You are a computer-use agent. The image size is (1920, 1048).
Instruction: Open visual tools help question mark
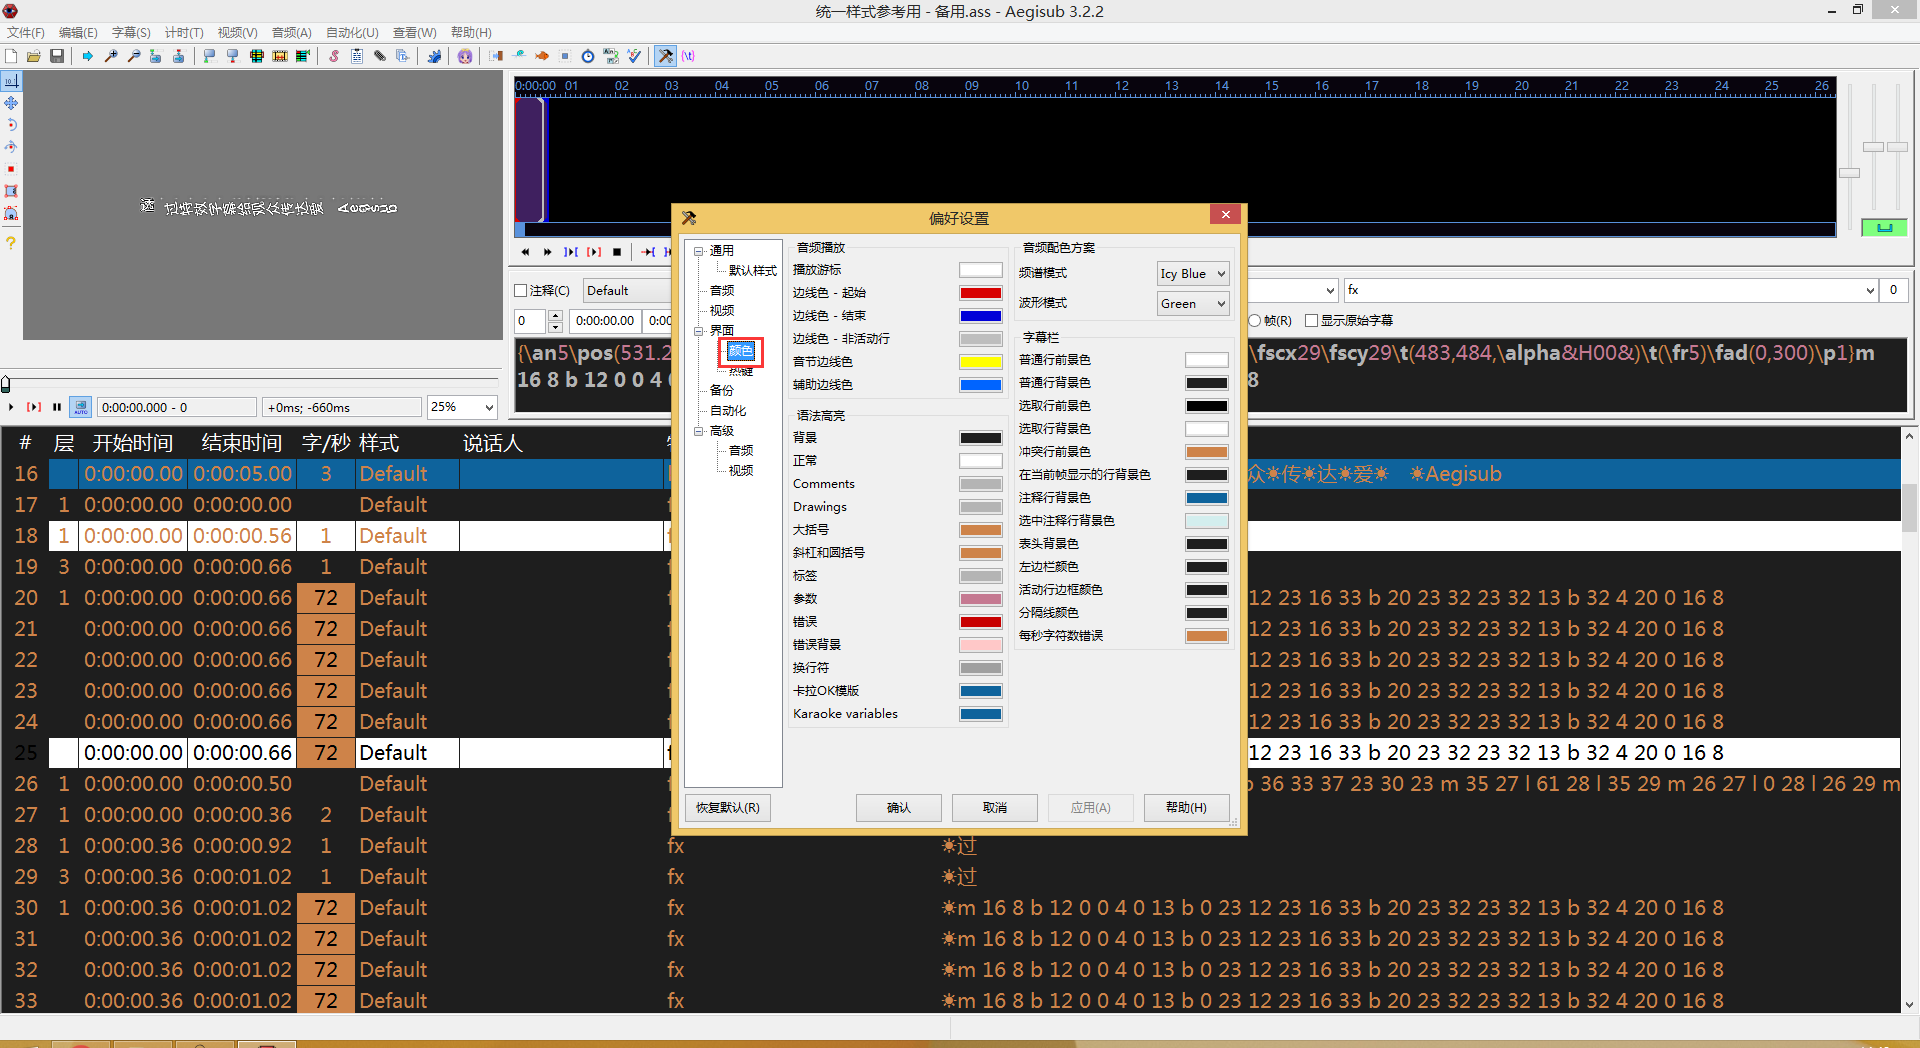click(x=11, y=243)
